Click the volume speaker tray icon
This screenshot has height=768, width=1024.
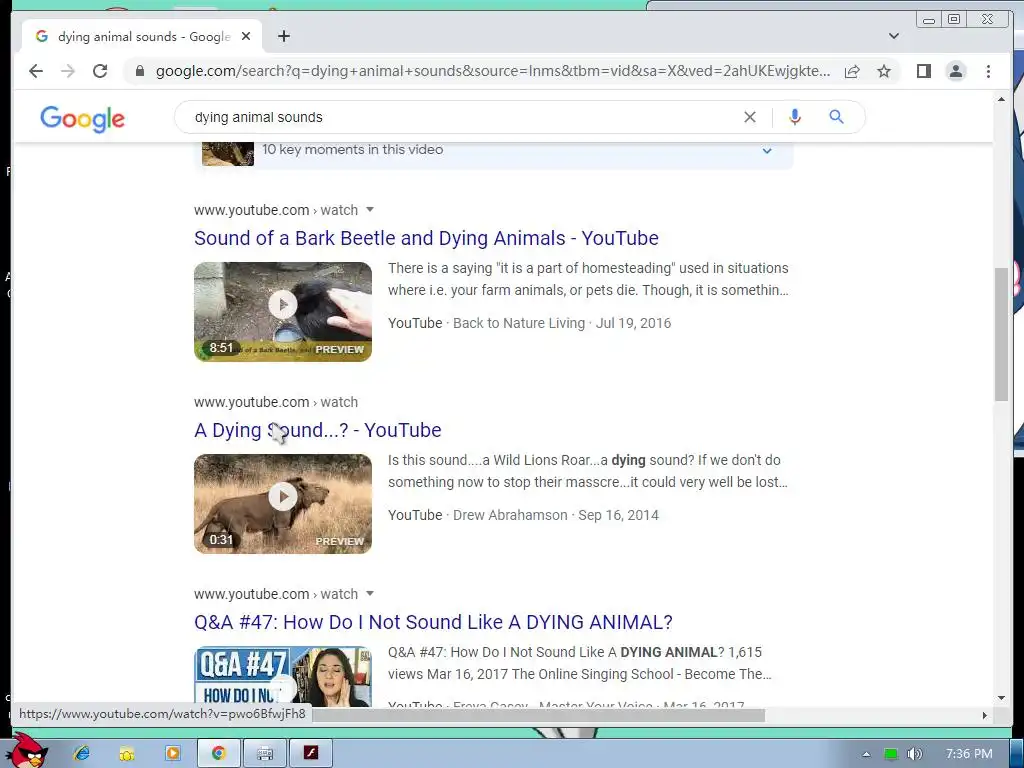[915, 754]
